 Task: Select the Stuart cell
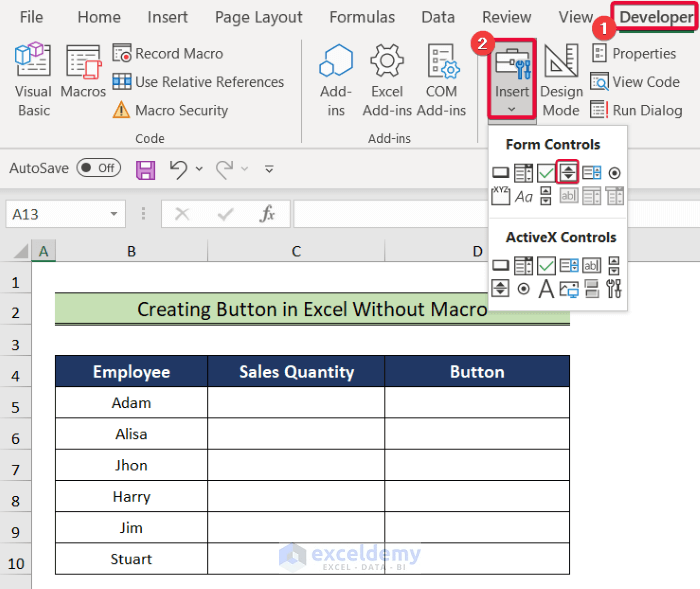(x=131, y=559)
